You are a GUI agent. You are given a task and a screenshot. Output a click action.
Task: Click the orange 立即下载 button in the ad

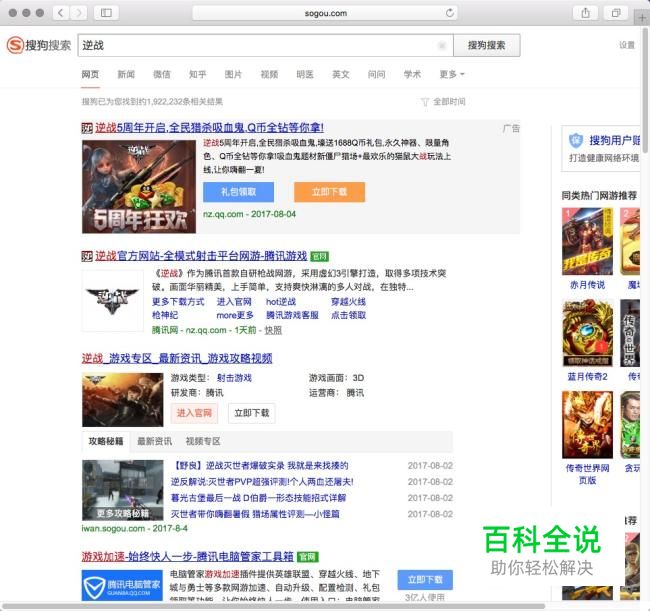(330, 192)
